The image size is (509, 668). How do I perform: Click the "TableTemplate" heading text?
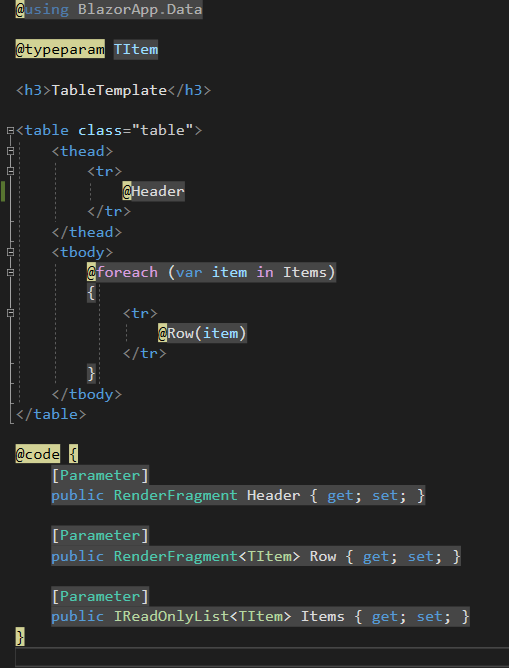click(x=109, y=90)
